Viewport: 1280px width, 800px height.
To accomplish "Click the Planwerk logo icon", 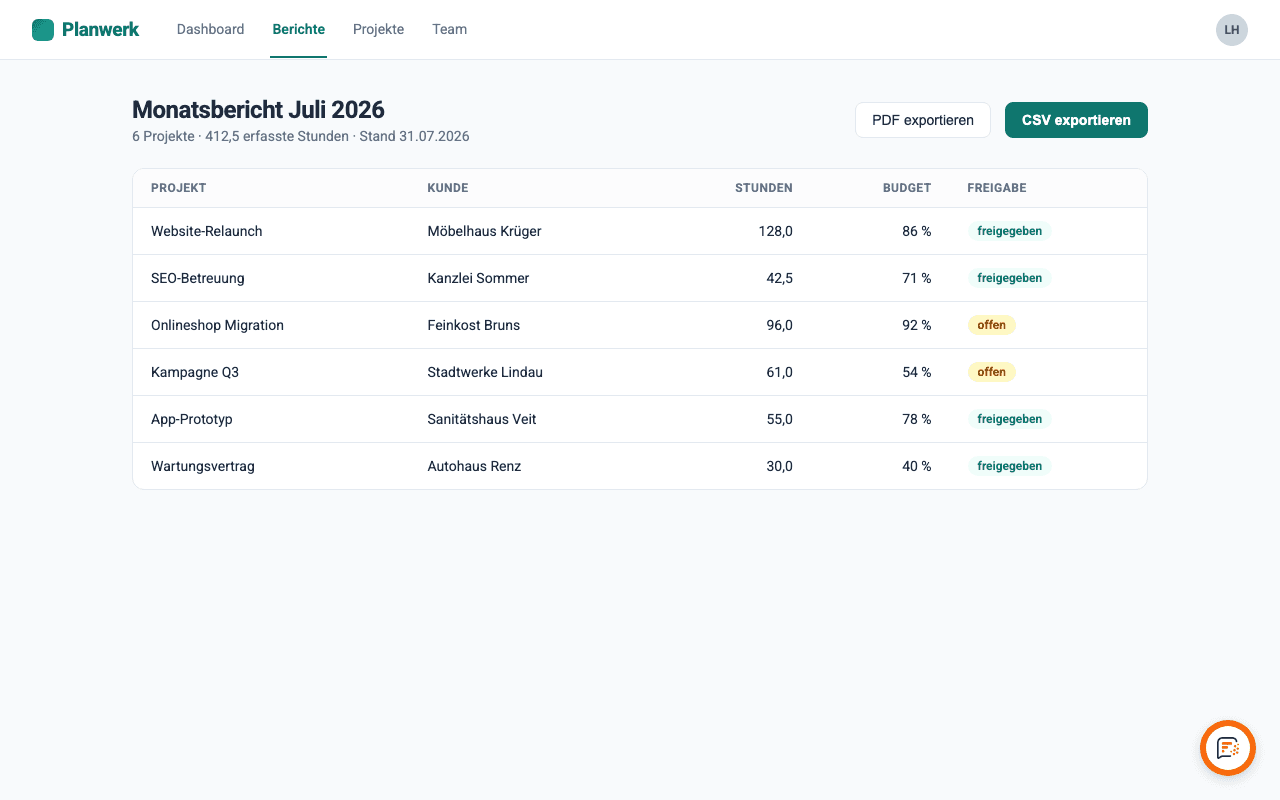I will (x=43, y=30).
